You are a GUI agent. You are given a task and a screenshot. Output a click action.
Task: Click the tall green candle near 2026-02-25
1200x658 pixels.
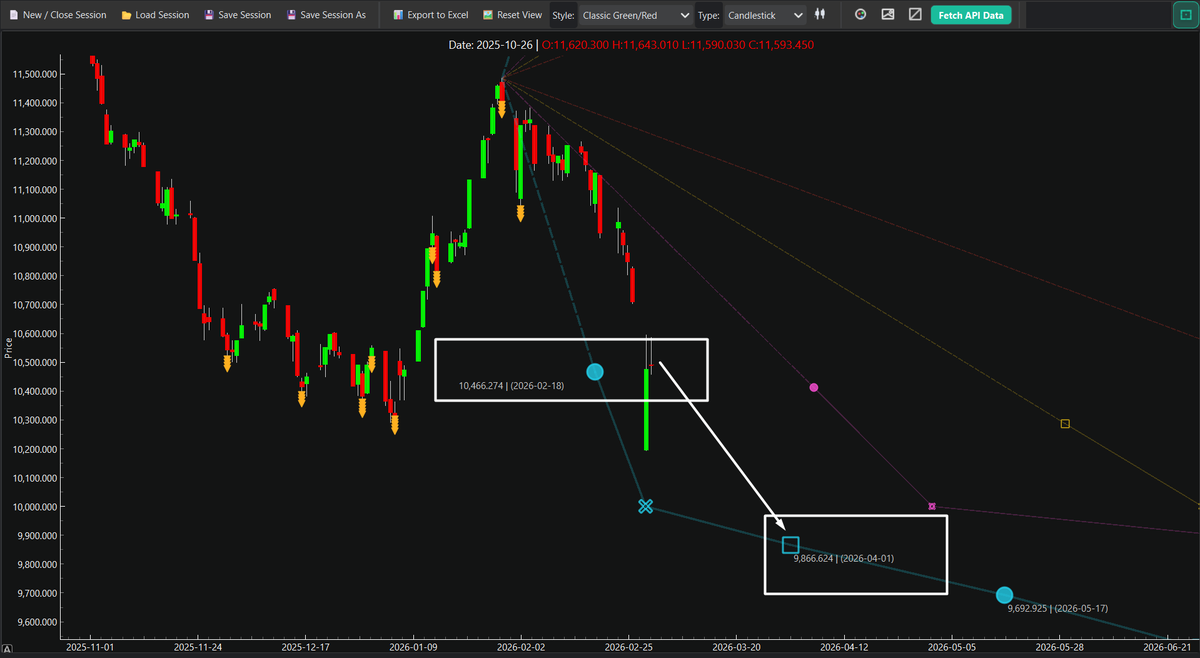point(647,410)
